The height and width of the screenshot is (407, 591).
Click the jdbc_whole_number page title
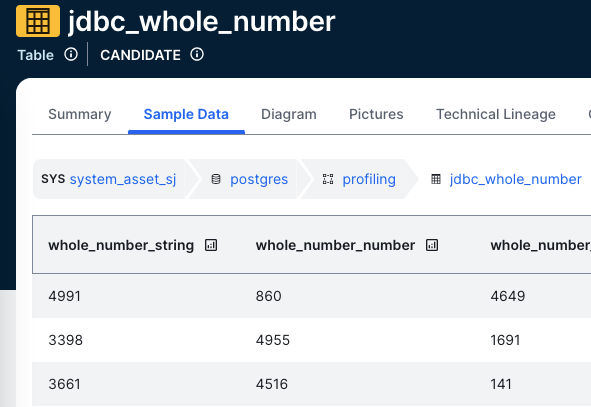pos(202,21)
